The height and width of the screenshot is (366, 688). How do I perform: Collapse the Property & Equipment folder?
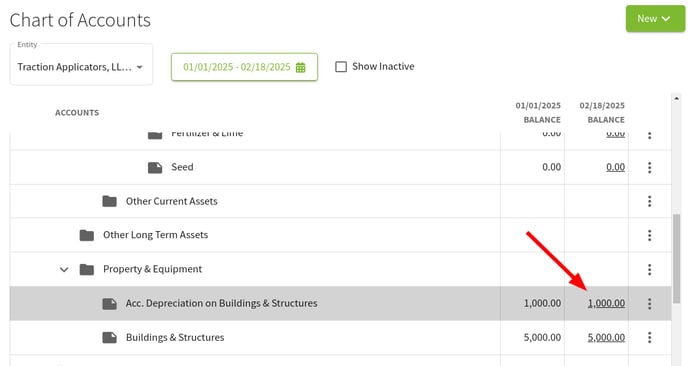coord(64,269)
